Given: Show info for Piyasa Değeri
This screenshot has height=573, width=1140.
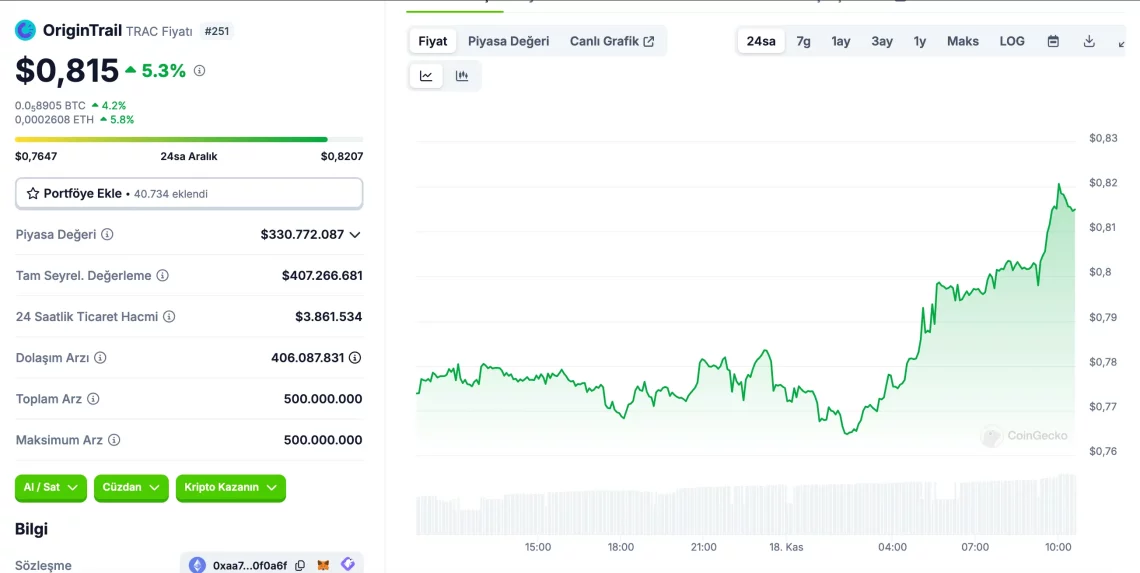Looking at the screenshot, I should [x=107, y=234].
